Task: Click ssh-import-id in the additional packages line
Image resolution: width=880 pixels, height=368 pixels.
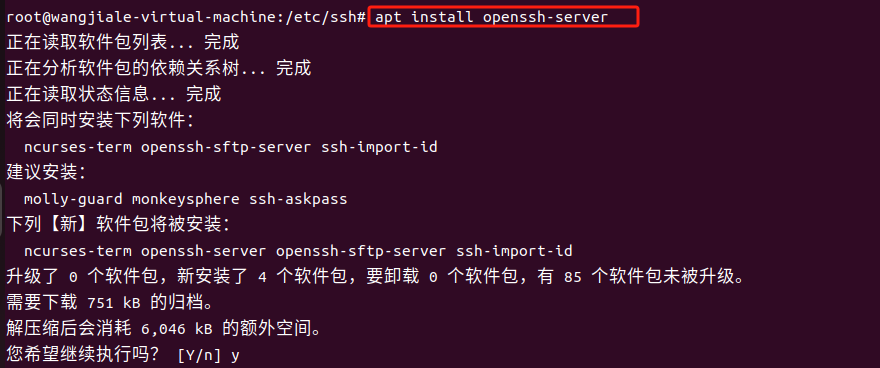Action: 379,148
